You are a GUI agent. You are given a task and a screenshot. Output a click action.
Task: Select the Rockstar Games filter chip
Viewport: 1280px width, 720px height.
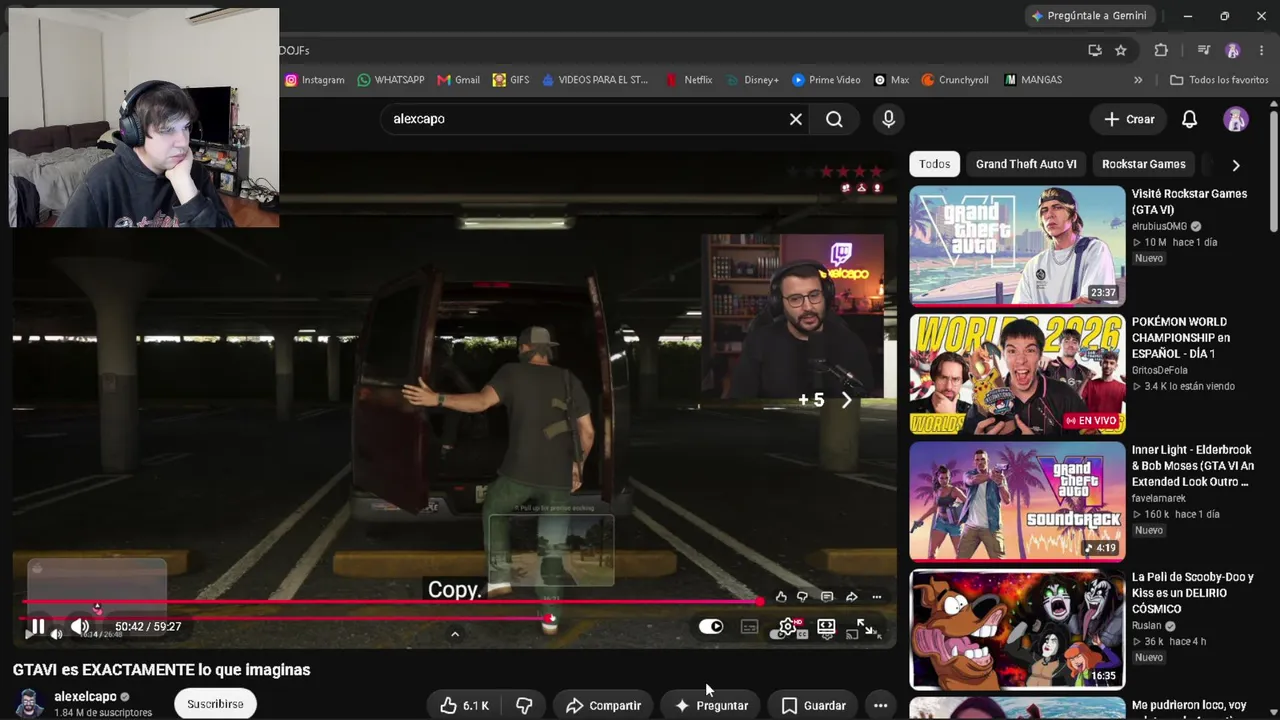1143,164
